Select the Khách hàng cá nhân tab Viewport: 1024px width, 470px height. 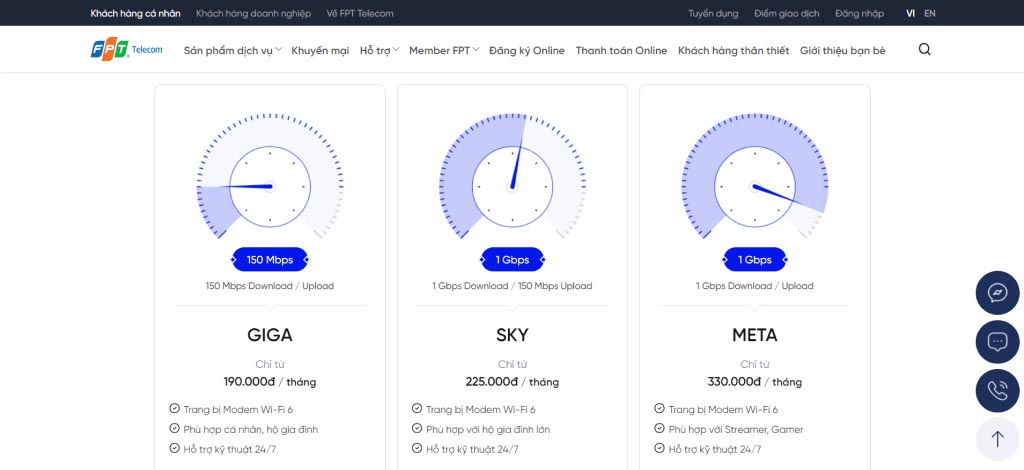135,13
